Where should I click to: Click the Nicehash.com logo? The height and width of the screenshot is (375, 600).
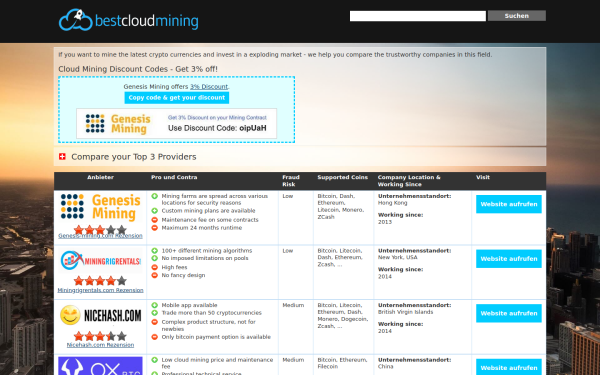(x=100, y=315)
